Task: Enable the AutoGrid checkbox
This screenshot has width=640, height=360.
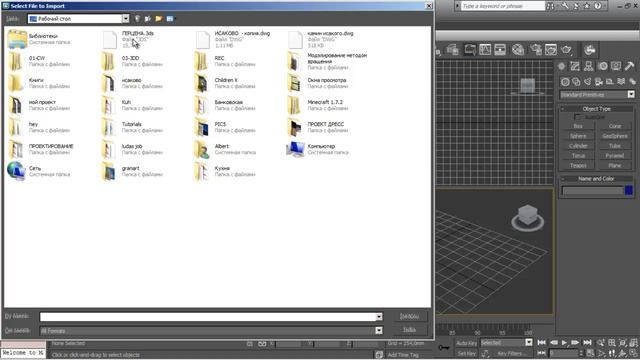Action: click(578, 117)
